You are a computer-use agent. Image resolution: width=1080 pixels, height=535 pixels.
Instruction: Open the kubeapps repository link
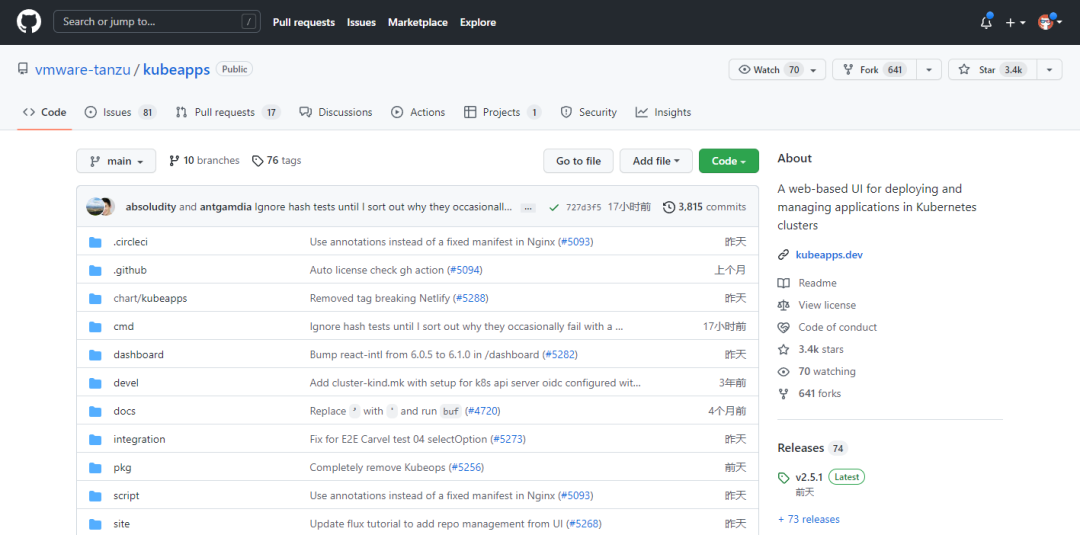click(x=176, y=70)
